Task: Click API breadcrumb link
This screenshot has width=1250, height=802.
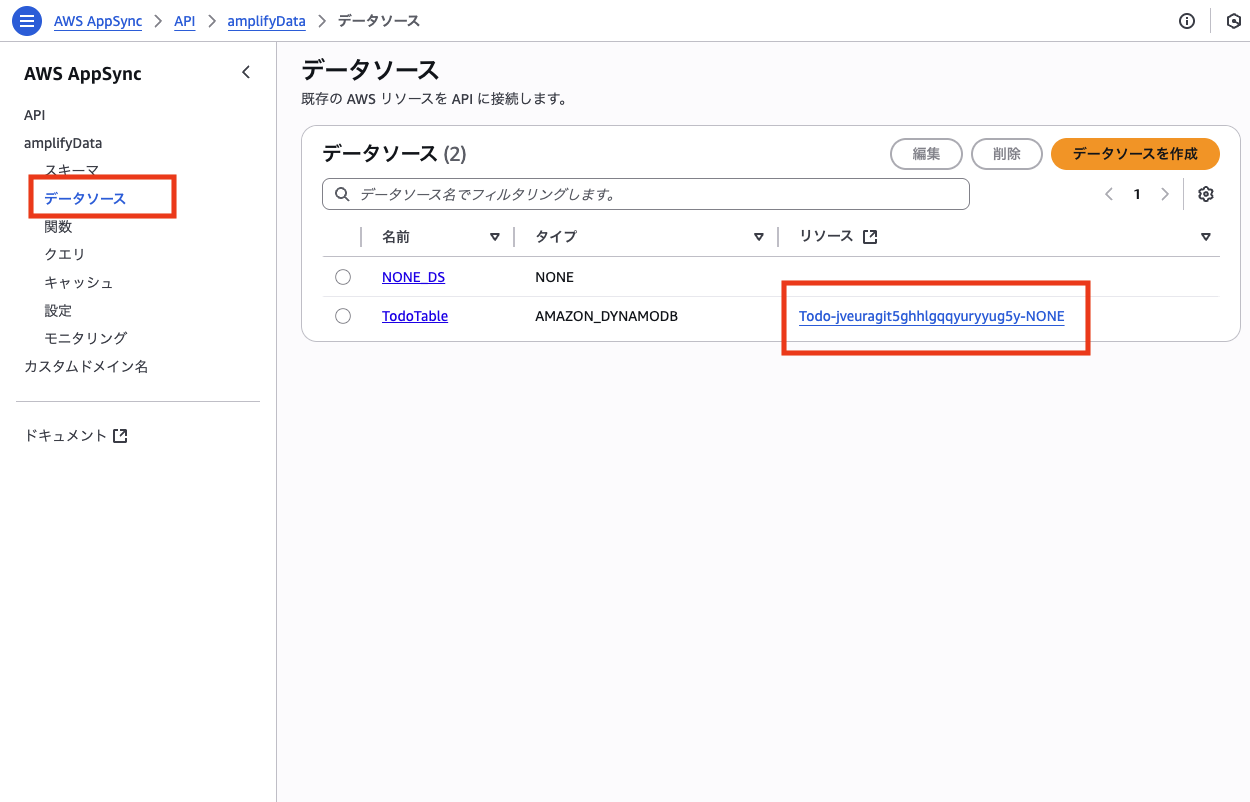Action: click(x=184, y=21)
